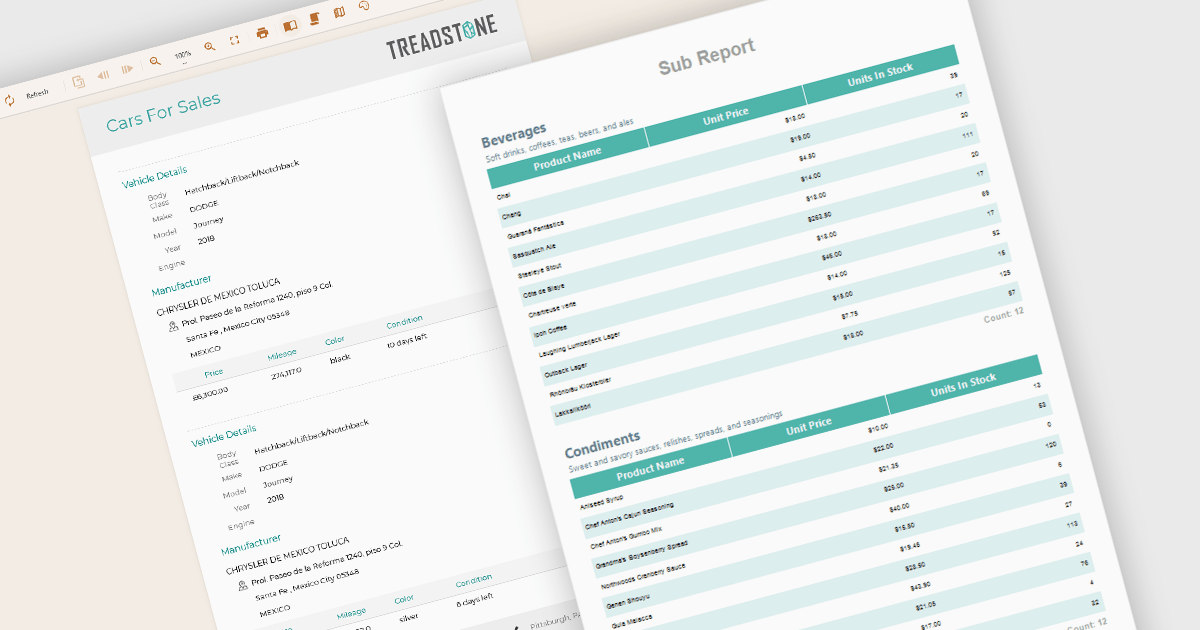1200x630 pixels.
Task: Click the Beverages category heading
Action: [514, 135]
